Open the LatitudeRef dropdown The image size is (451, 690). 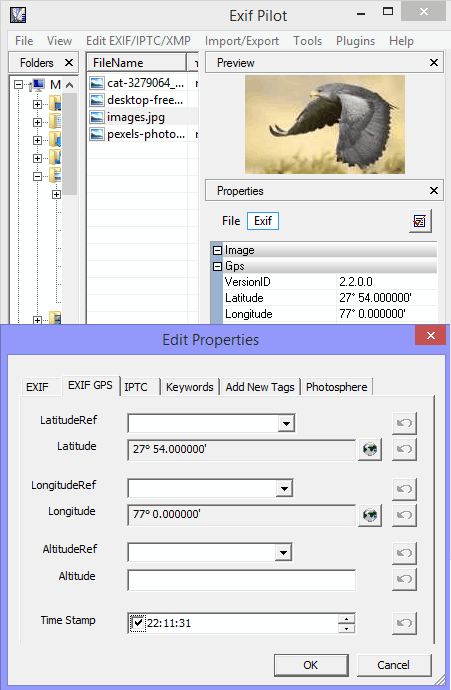click(286, 423)
